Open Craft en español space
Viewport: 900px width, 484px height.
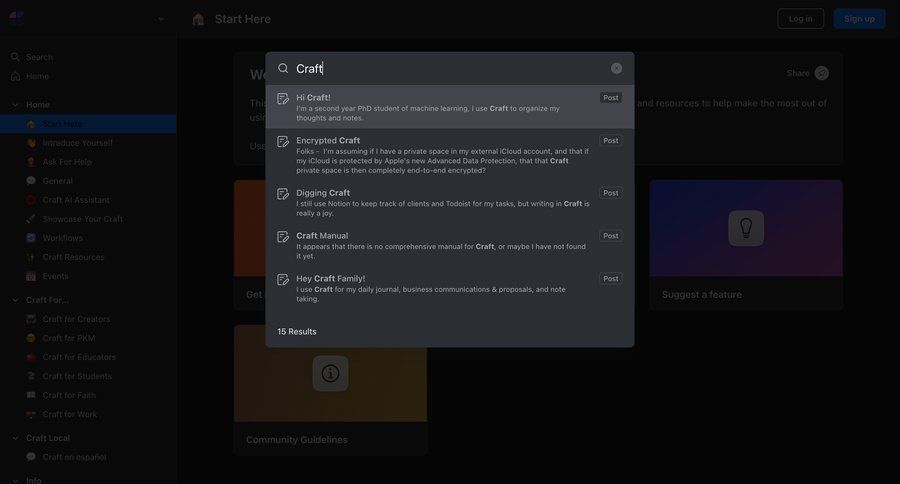click(x=88, y=457)
